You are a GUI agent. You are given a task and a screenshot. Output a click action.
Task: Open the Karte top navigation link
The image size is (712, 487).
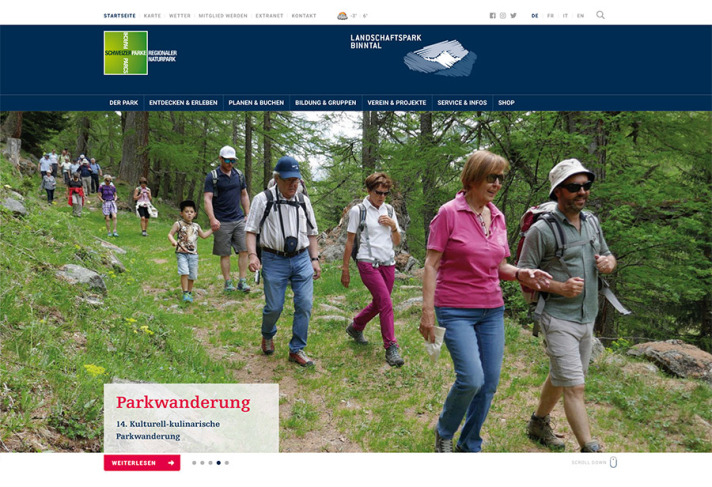152,15
